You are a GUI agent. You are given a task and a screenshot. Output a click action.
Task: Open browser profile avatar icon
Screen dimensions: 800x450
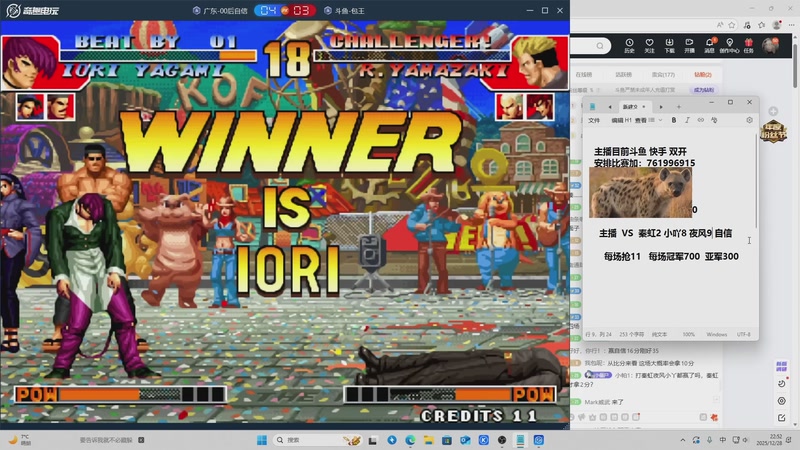click(x=777, y=24)
